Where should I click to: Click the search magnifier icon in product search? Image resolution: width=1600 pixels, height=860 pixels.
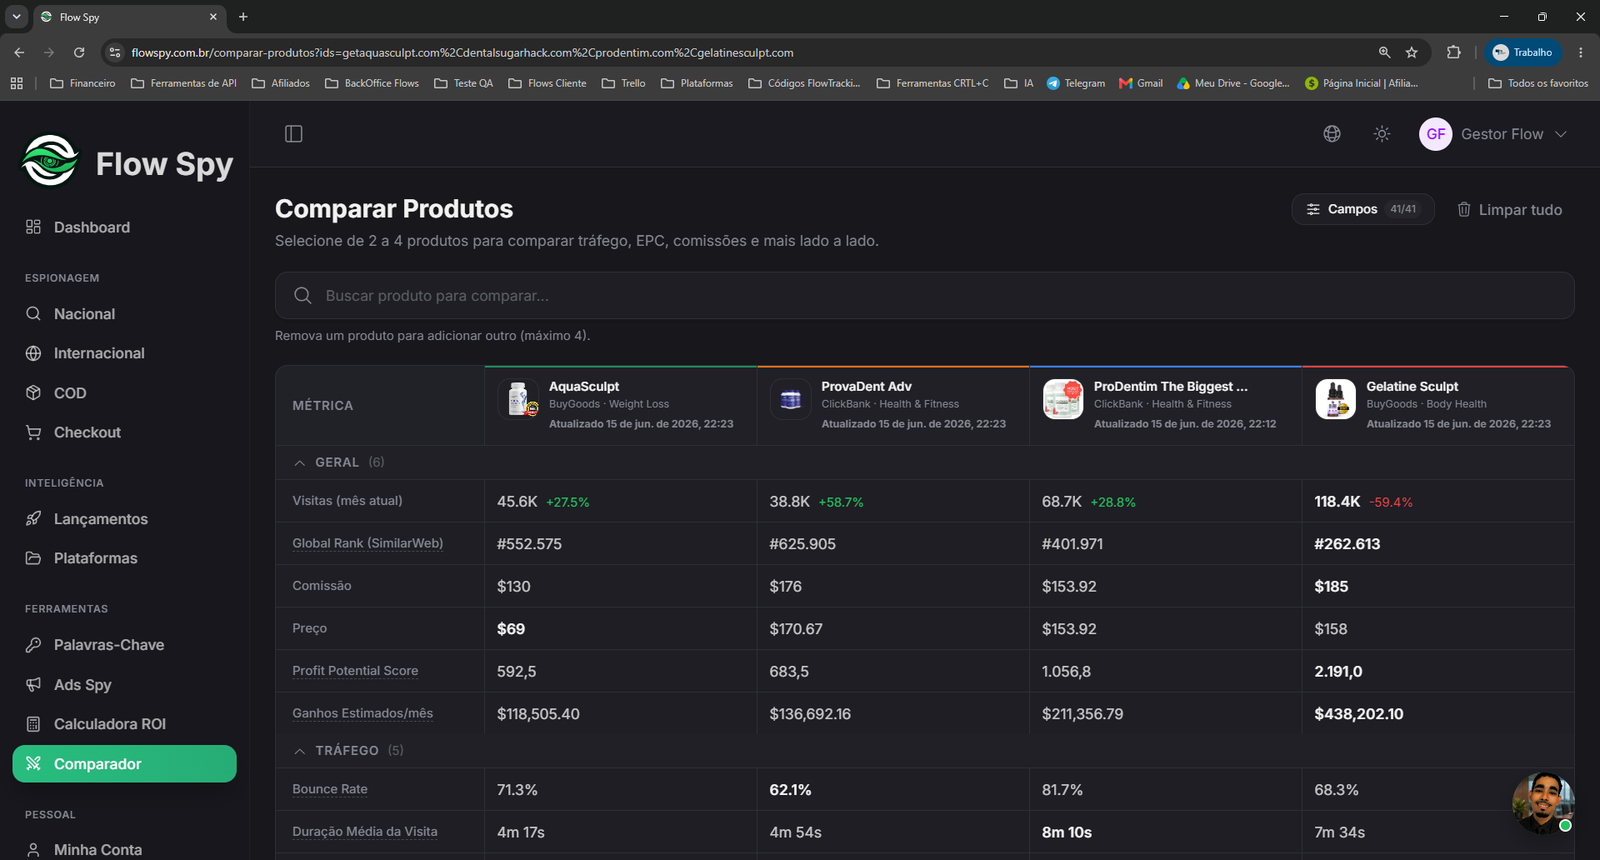(303, 296)
